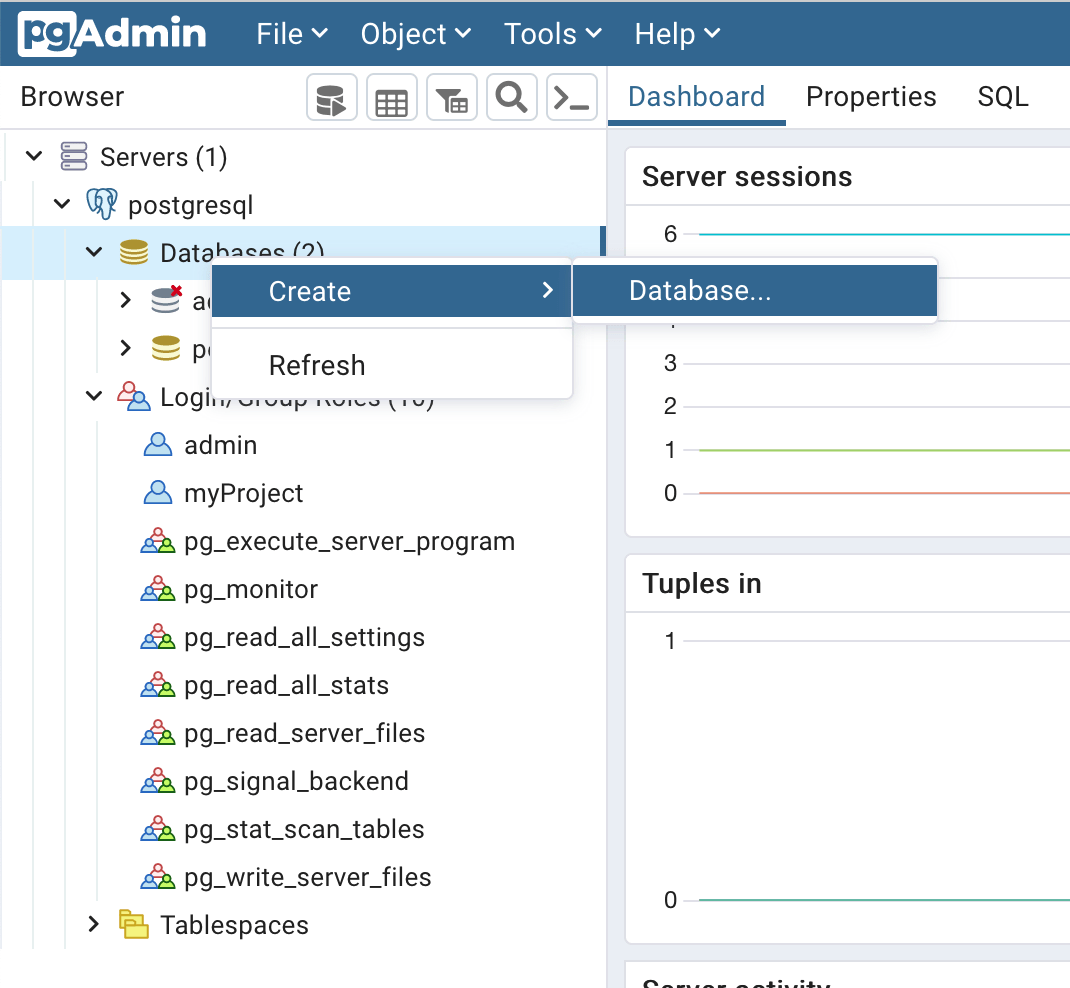The width and height of the screenshot is (1070, 988).
Task: Select the myProject role
Action: tap(243, 493)
